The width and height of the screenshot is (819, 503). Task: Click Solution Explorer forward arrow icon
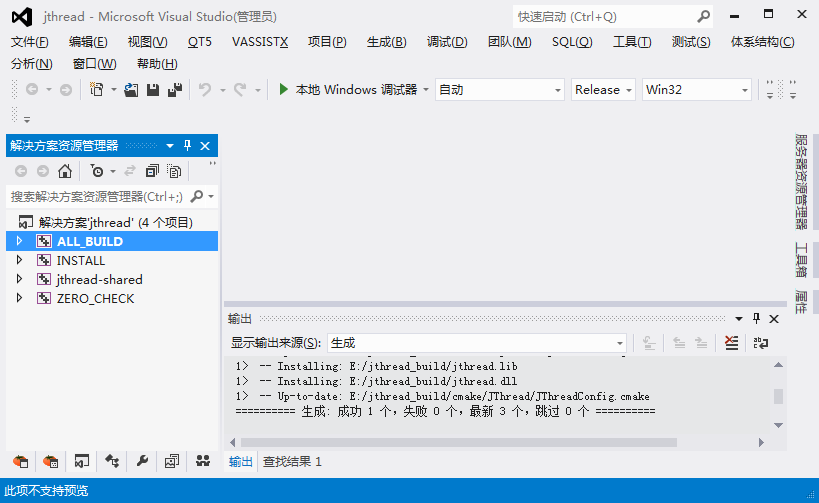click(43, 171)
